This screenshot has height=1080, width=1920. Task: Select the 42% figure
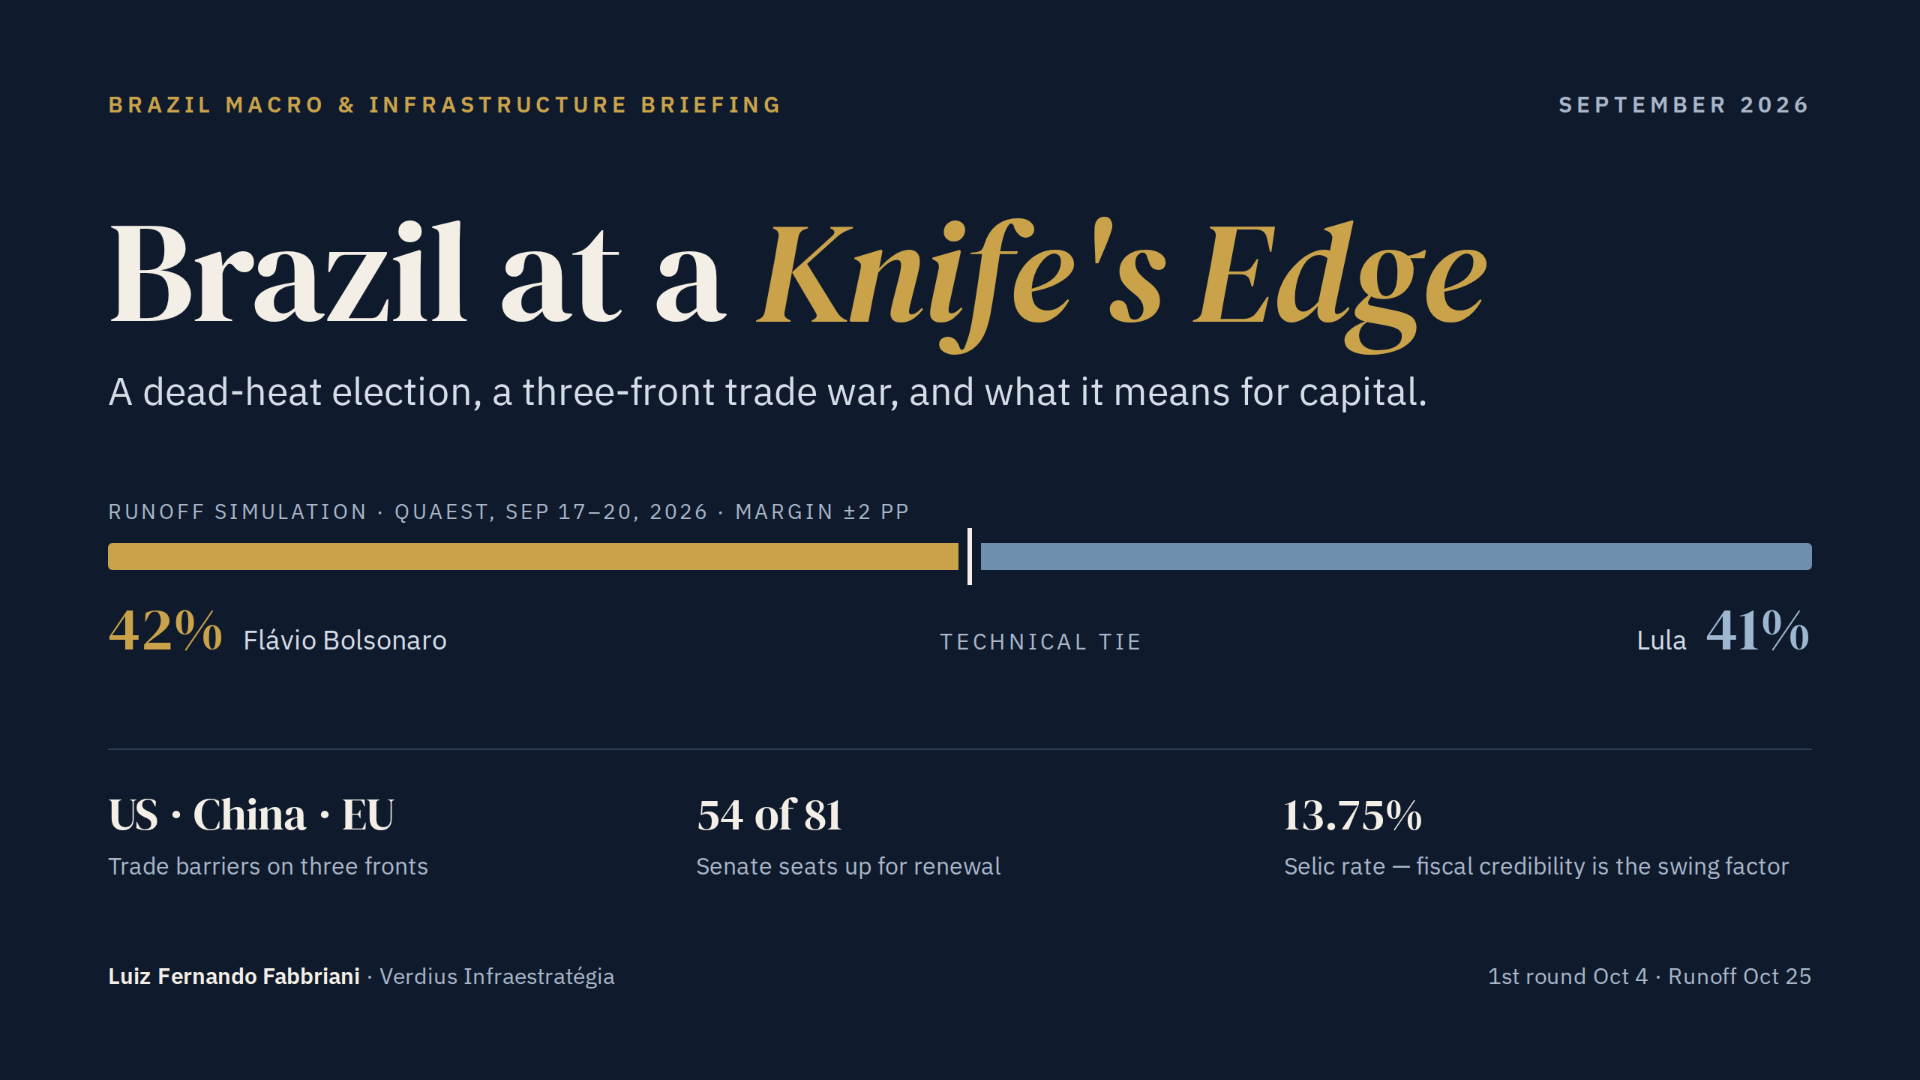point(165,632)
